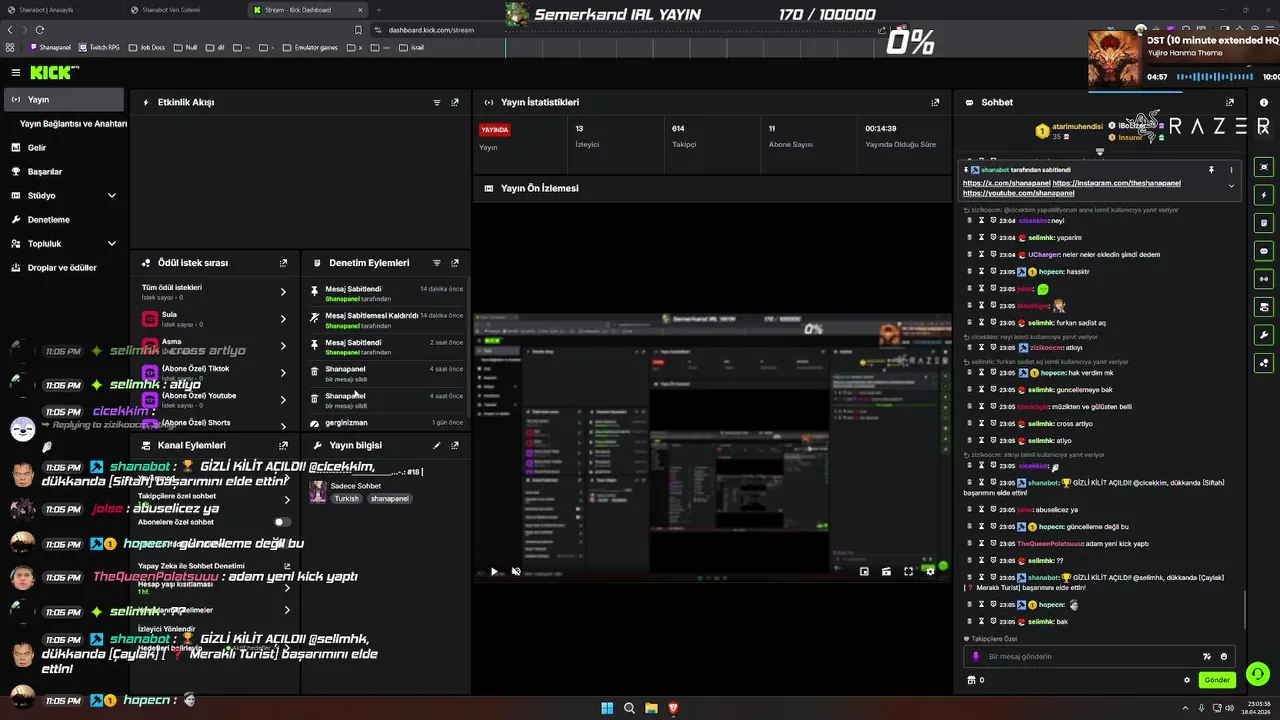Click the broadcast icon in the right sidebar
This screenshot has height=720, width=1280.
tap(1264, 279)
